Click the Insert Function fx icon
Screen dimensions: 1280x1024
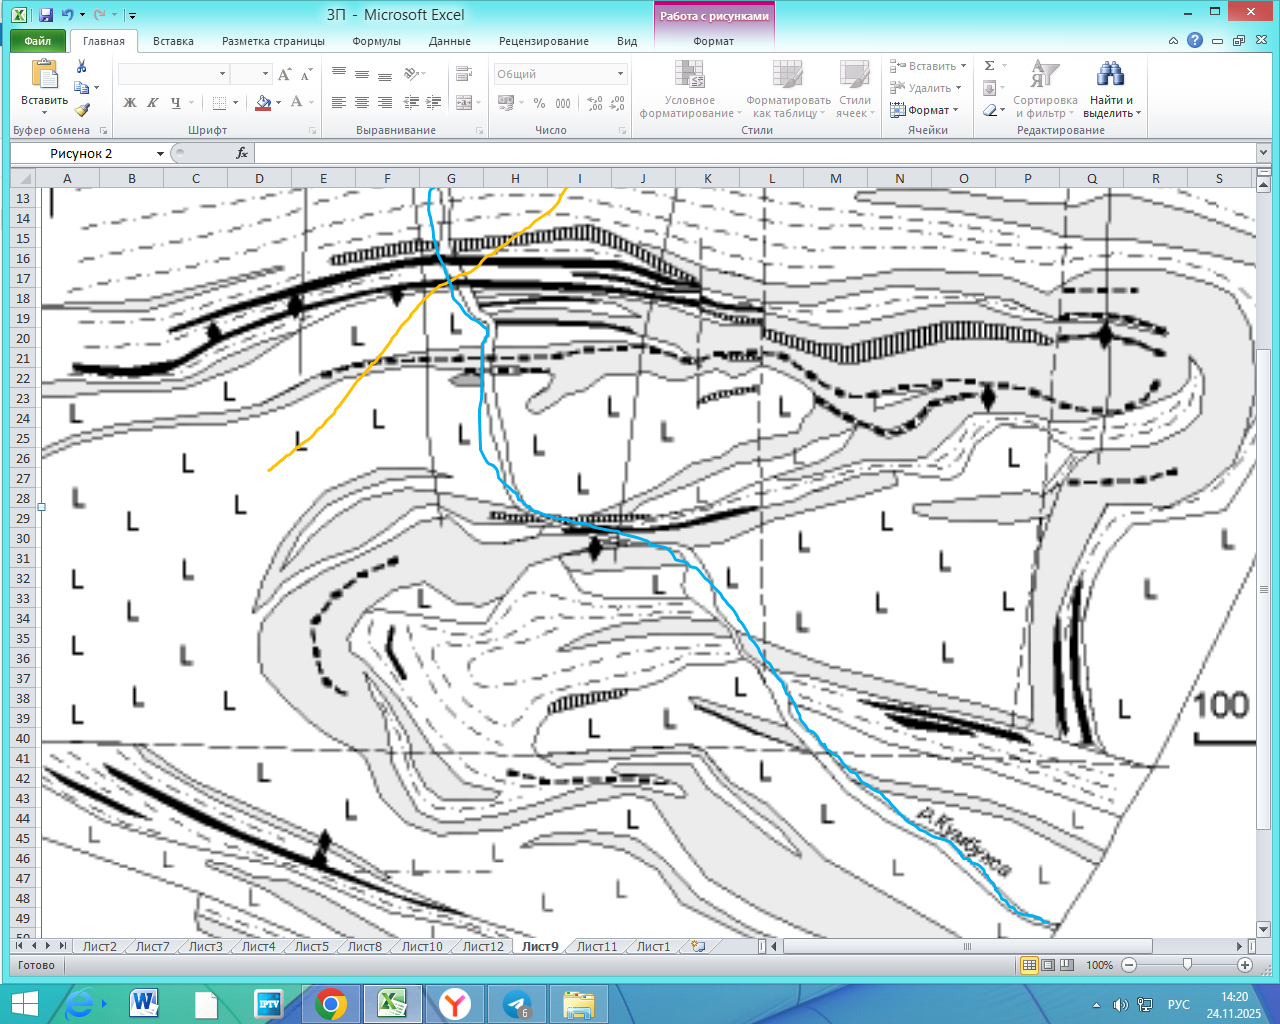[242, 153]
